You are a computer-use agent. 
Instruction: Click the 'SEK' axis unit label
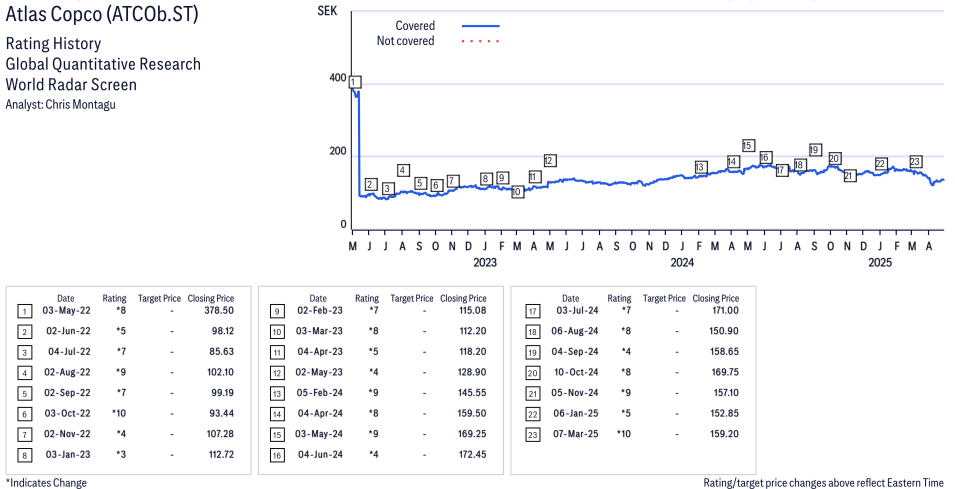pos(327,11)
